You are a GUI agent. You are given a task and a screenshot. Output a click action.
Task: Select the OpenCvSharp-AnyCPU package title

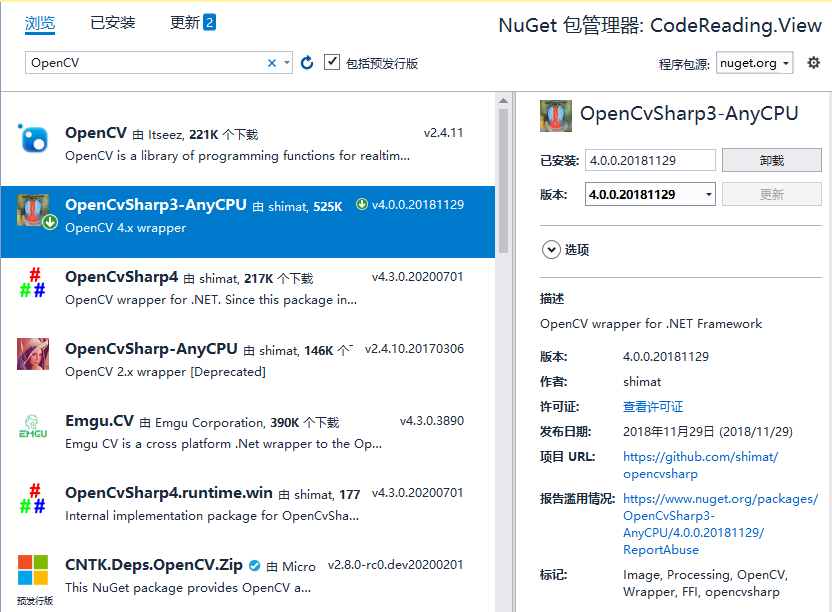tap(151, 349)
